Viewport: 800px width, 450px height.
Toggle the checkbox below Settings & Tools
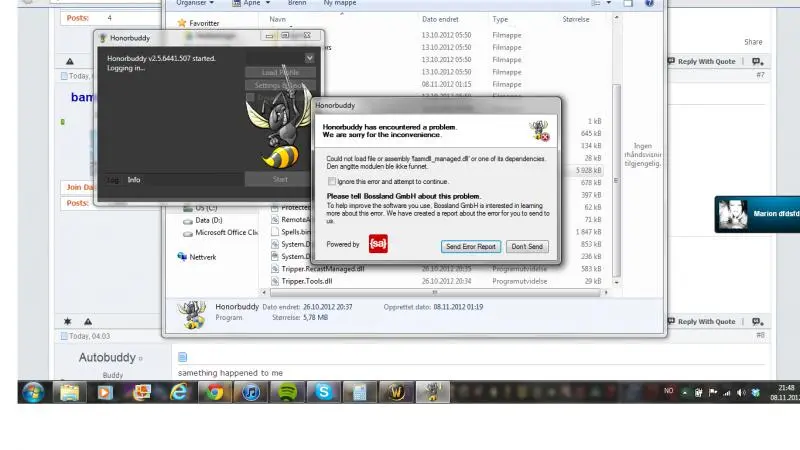[250, 97]
